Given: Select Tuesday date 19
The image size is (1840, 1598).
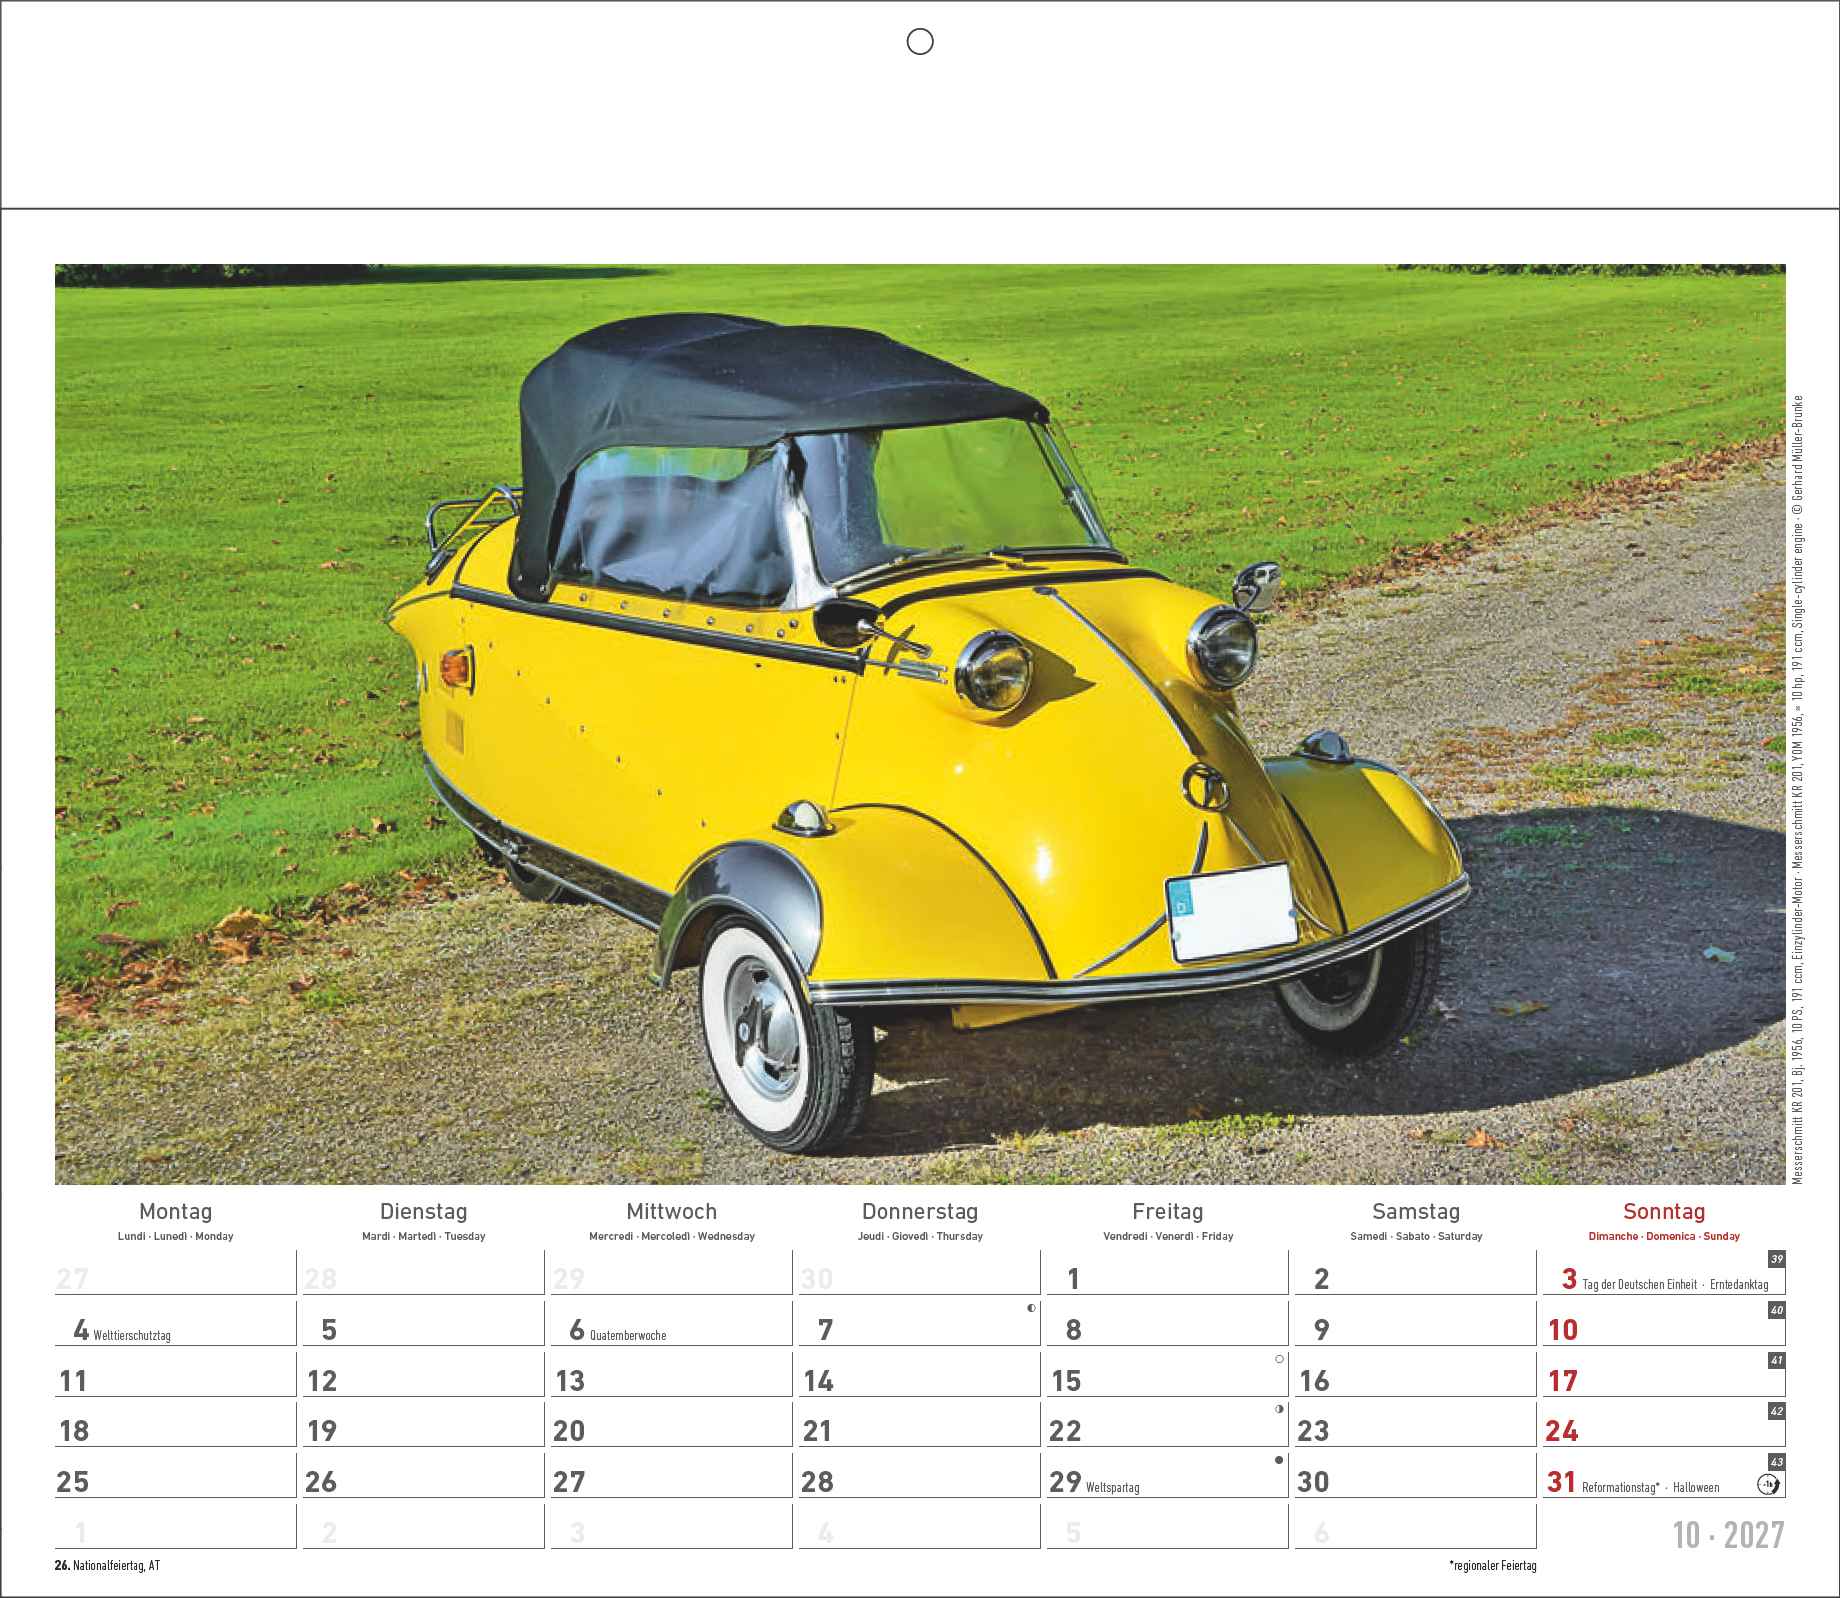Looking at the screenshot, I should (321, 1431).
